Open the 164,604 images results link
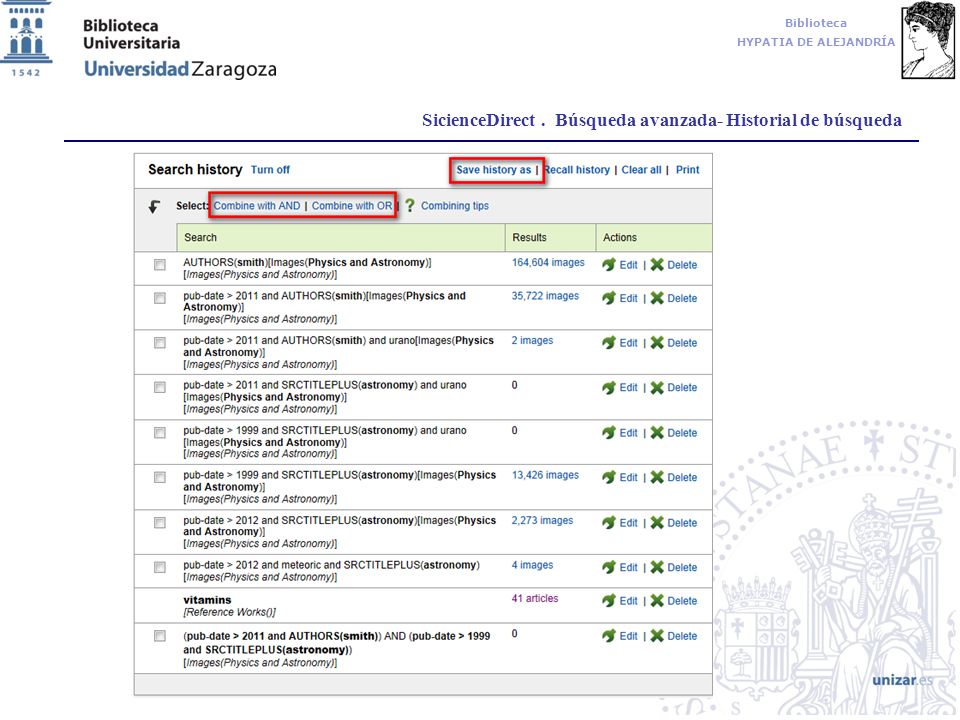Image resolution: width=960 pixels, height=720 pixels. coord(548,262)
